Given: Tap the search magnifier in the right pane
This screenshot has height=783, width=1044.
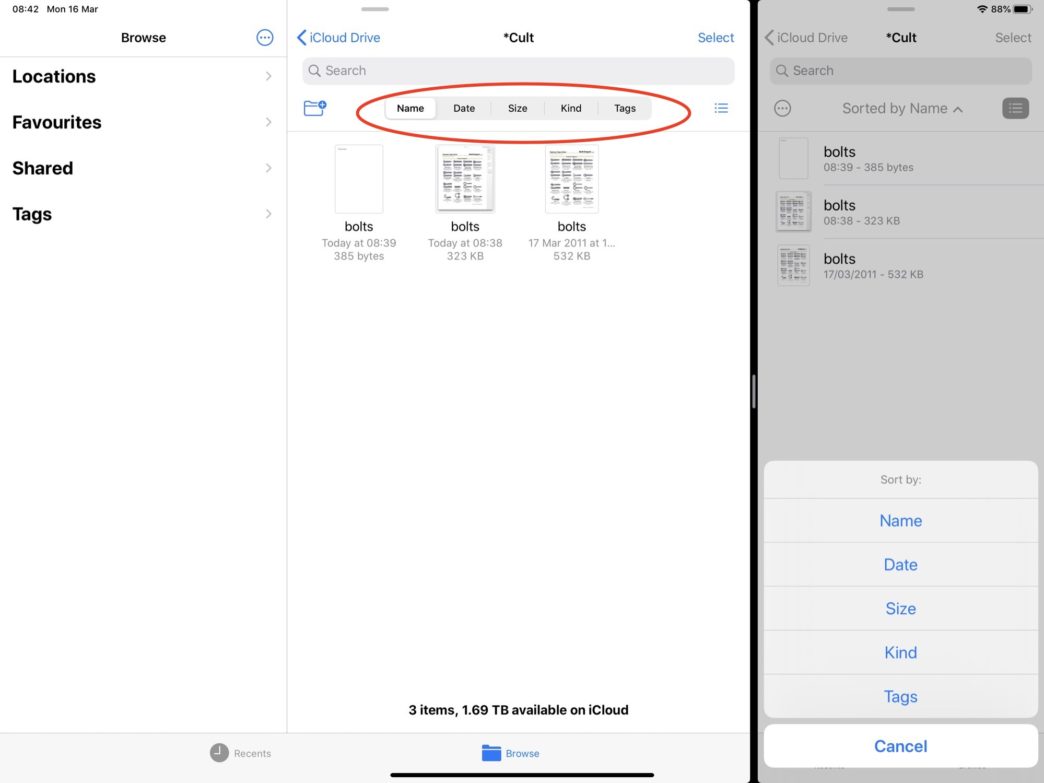Looking at the screenshot, I should pyautogui.click(x=783, y=70).
